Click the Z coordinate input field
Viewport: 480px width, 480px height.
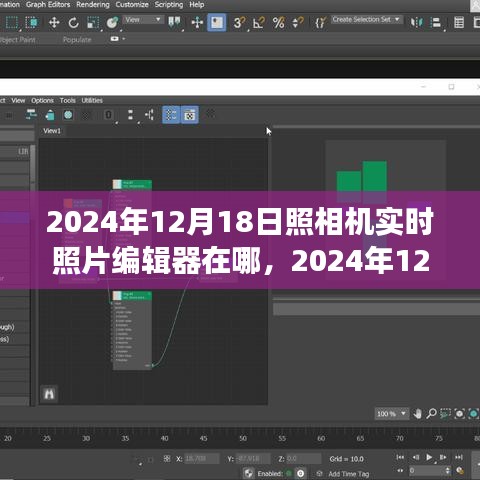pos(303,459)
